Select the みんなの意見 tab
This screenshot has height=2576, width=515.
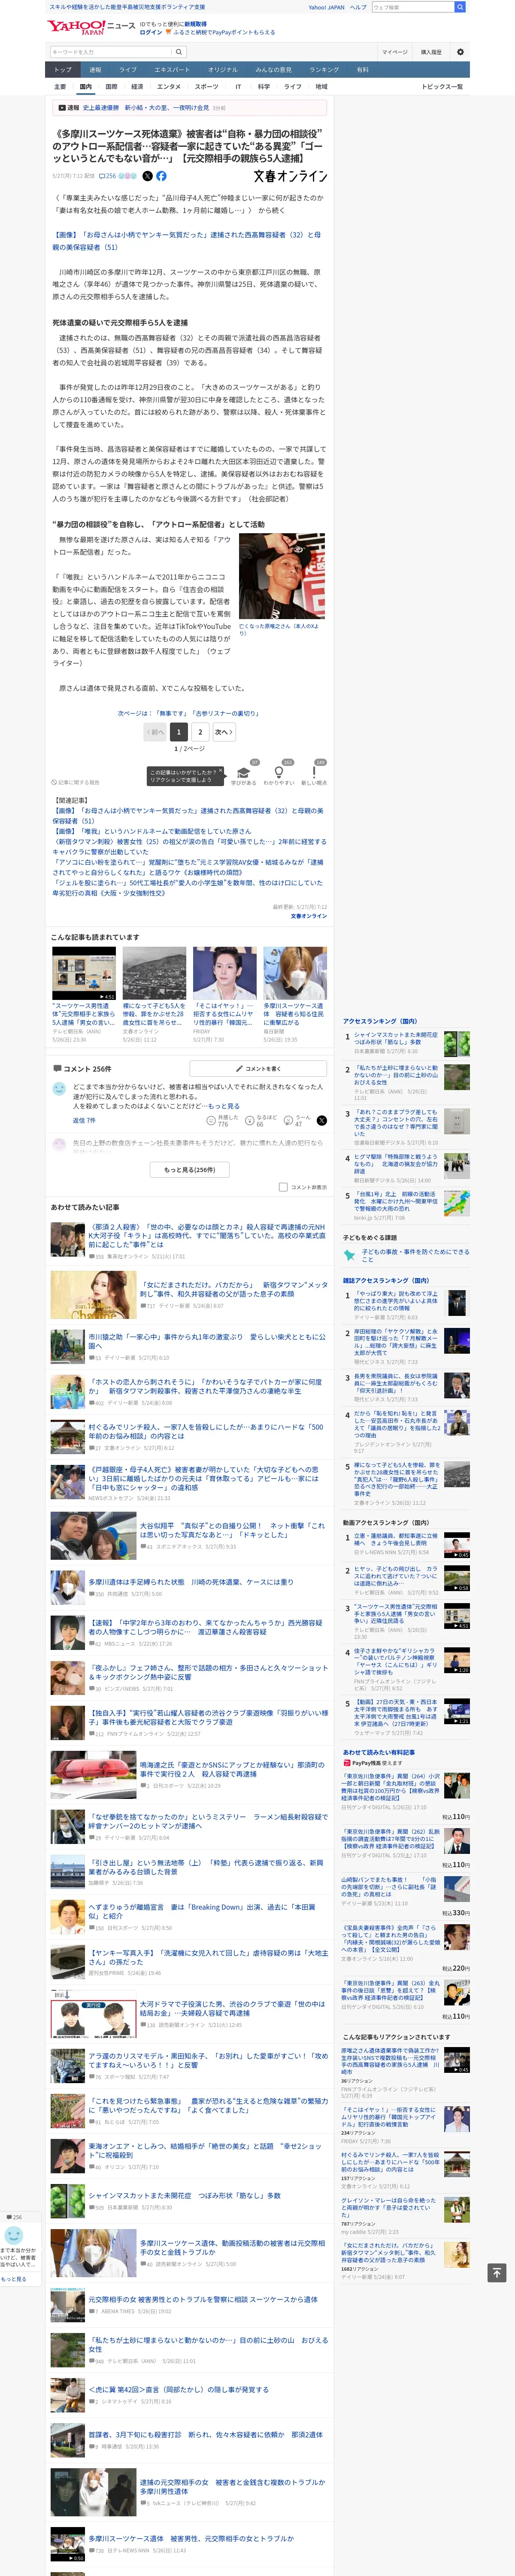coord(273,70)
